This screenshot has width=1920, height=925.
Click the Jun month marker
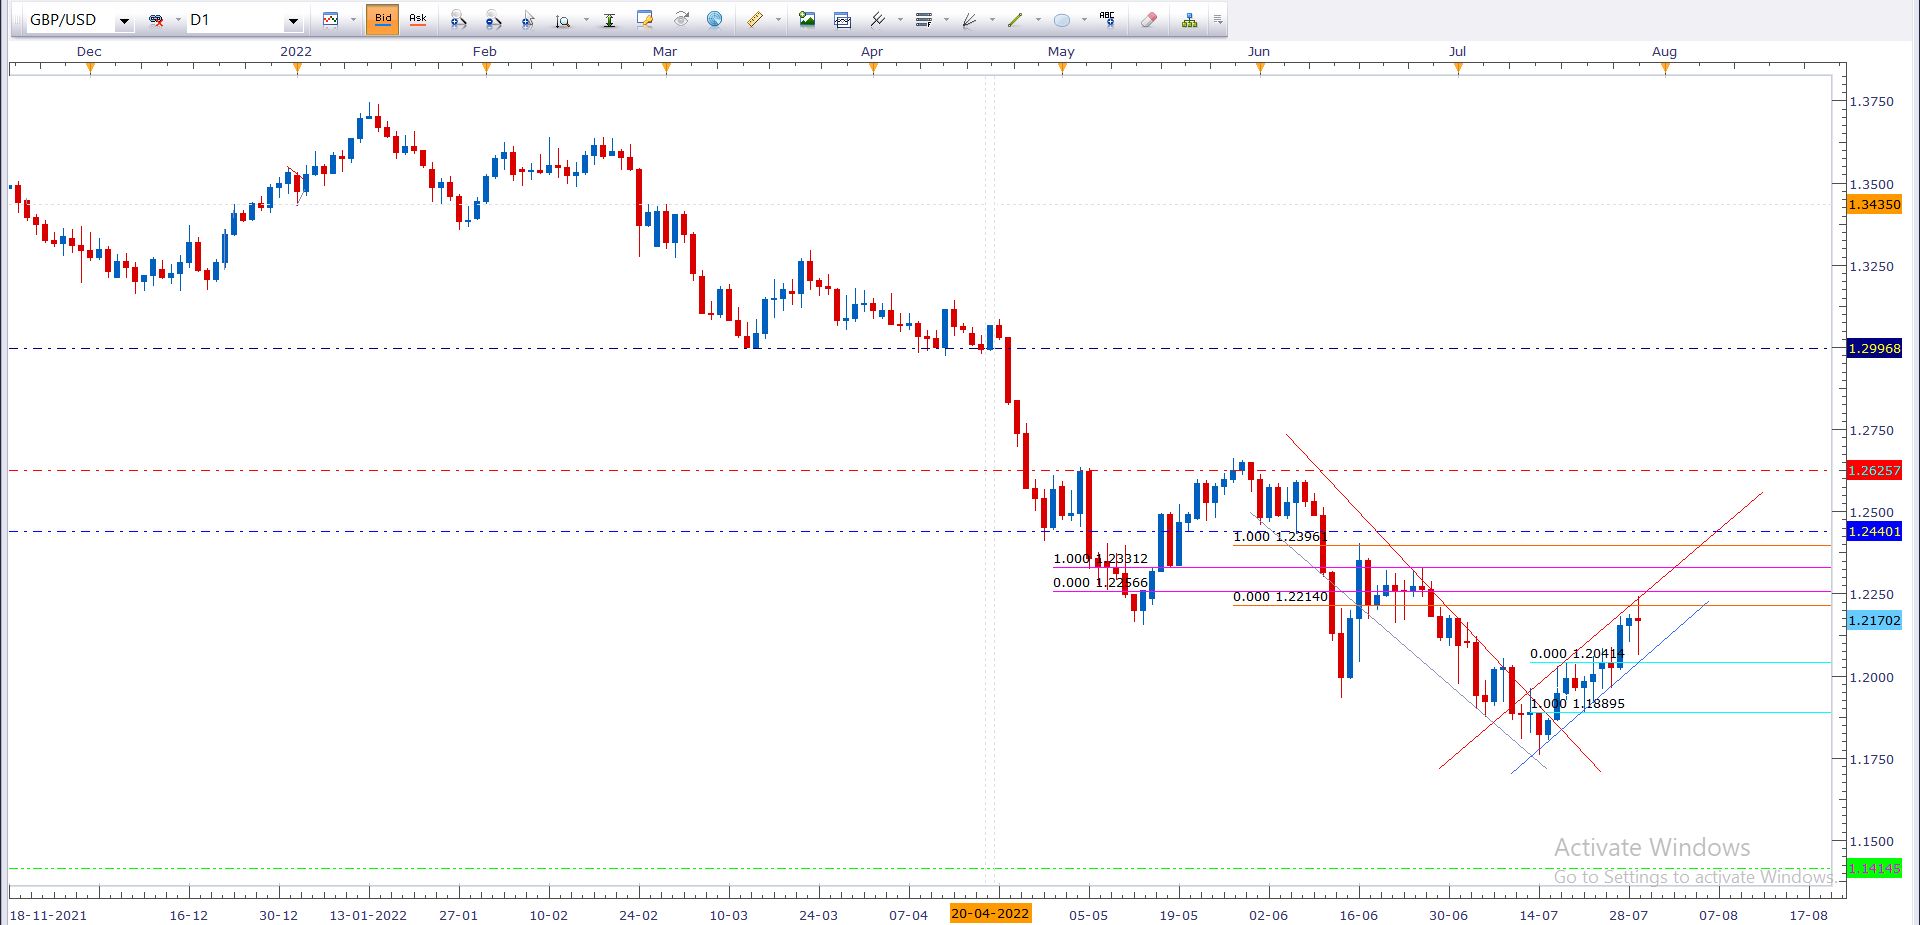point(1259,52)
